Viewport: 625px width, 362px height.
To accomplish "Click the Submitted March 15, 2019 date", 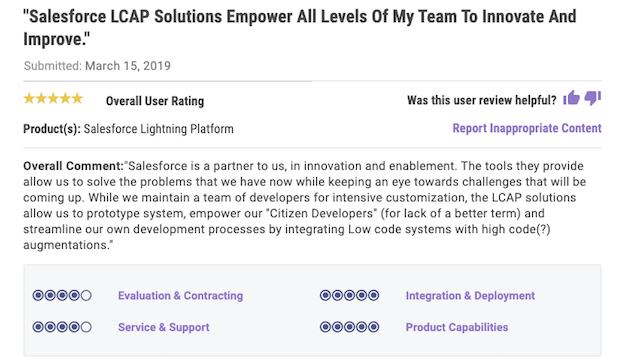I will 97,65.
